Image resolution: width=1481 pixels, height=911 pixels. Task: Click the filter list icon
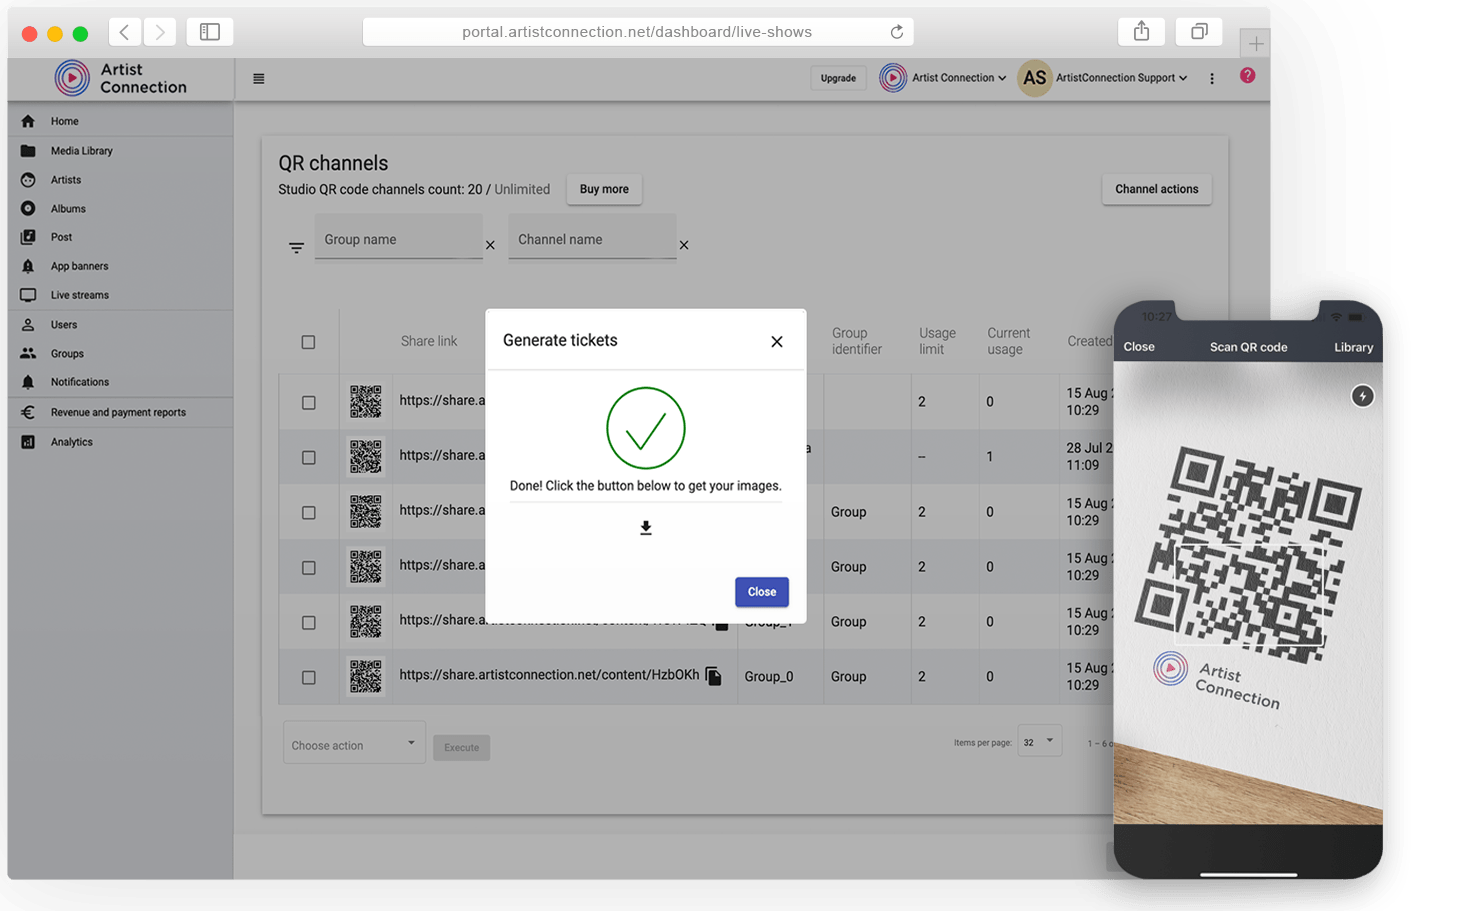click(296, 247)
